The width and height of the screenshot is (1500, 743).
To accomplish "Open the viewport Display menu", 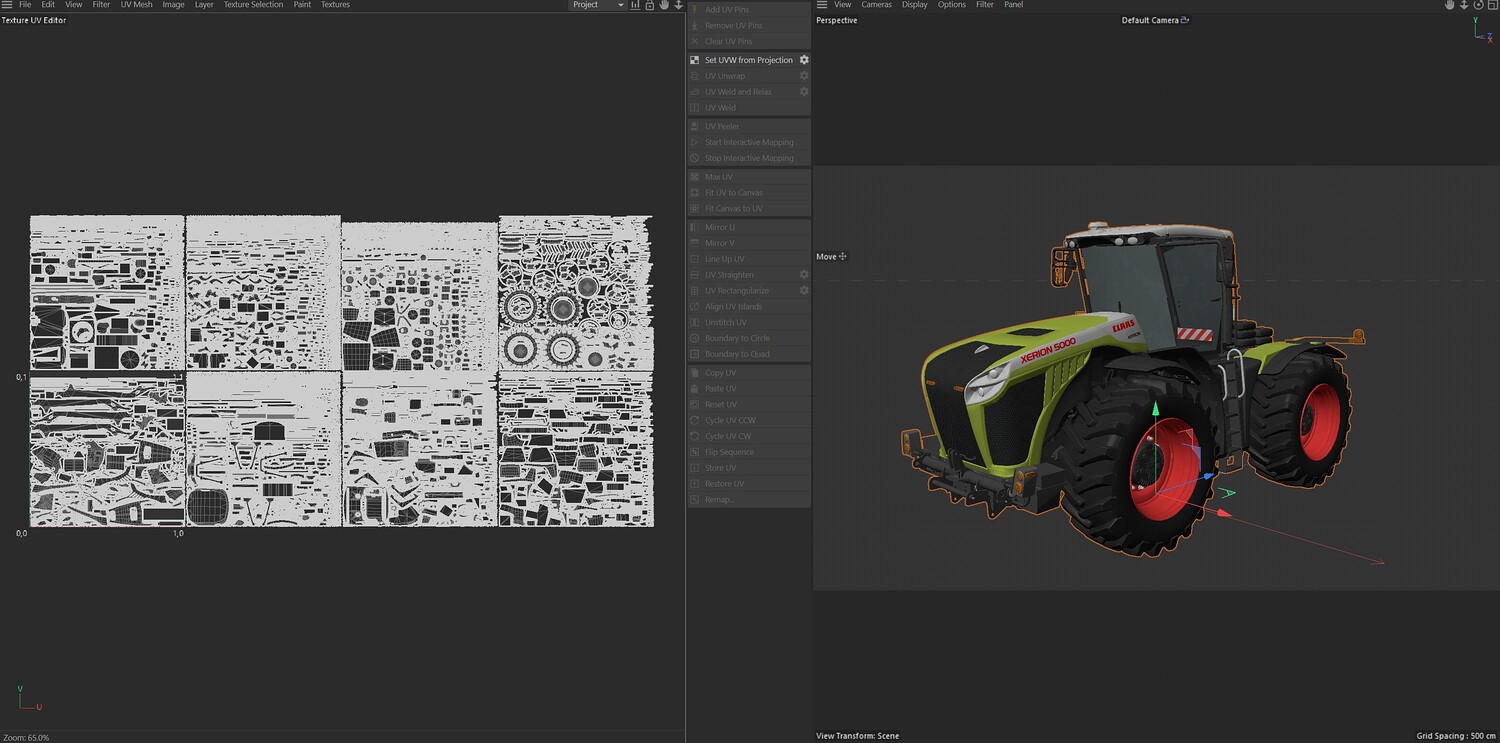I will [x=914, y=5].
